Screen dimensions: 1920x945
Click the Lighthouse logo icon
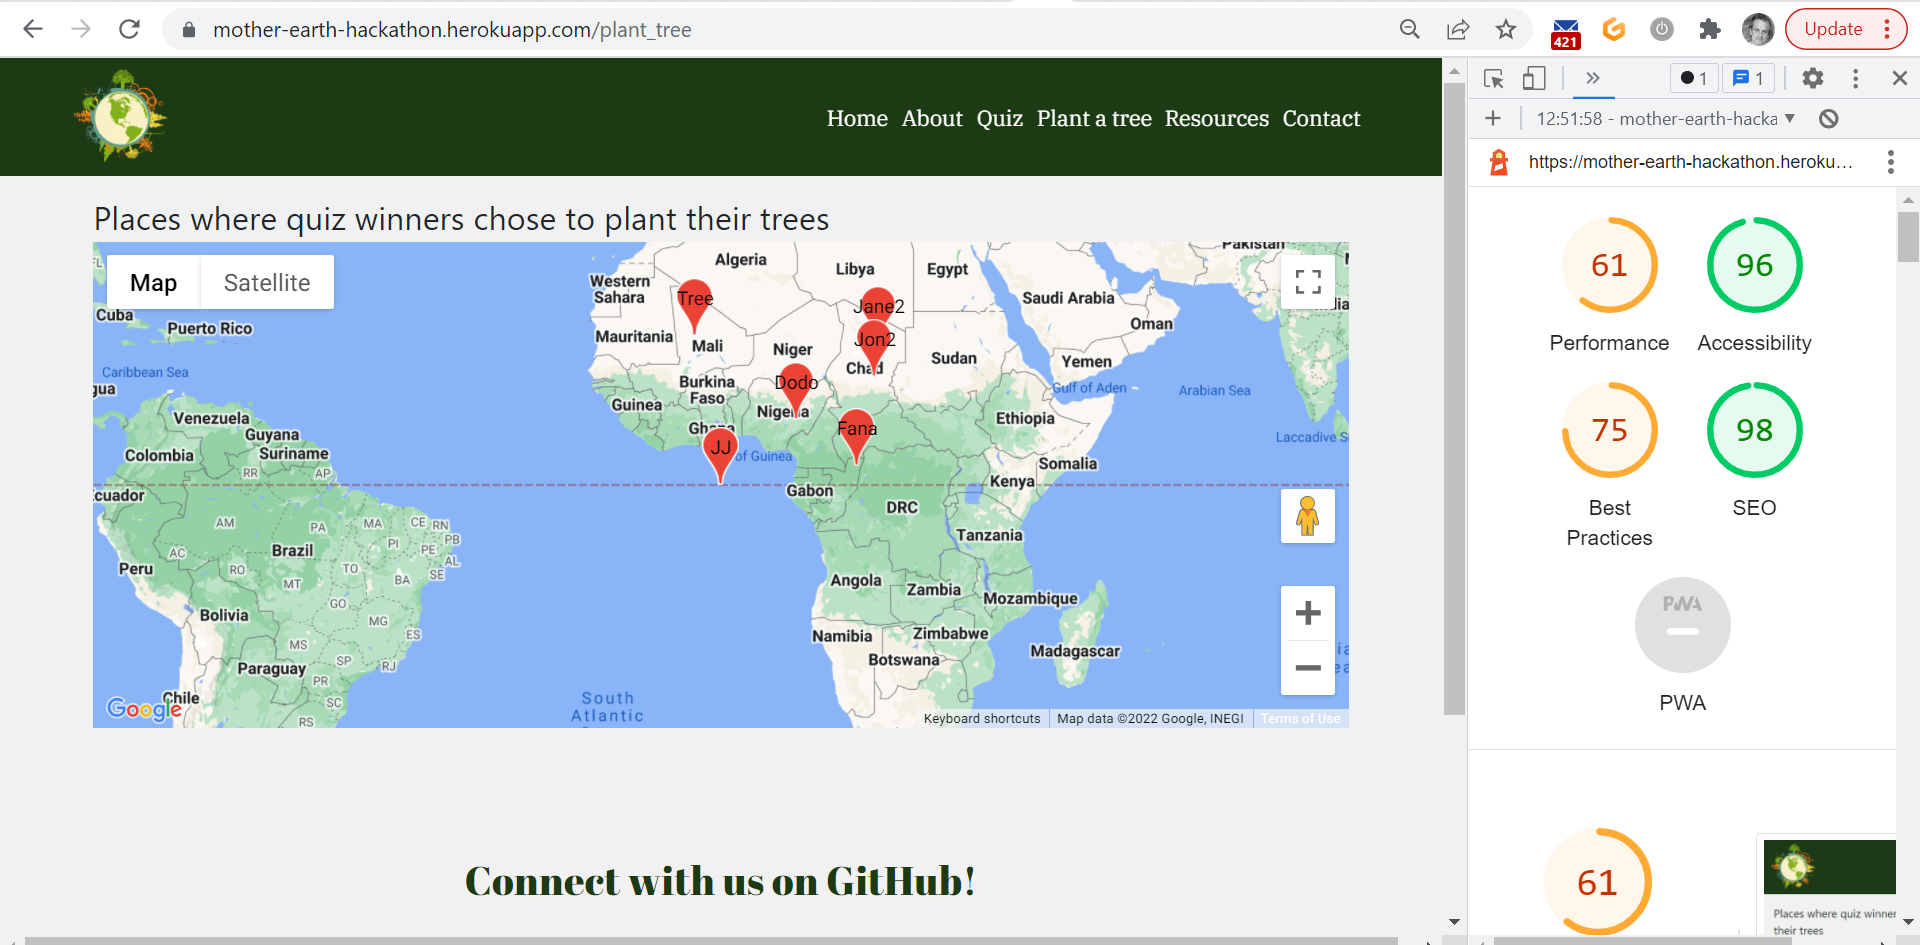click(x=1498, y=162)
